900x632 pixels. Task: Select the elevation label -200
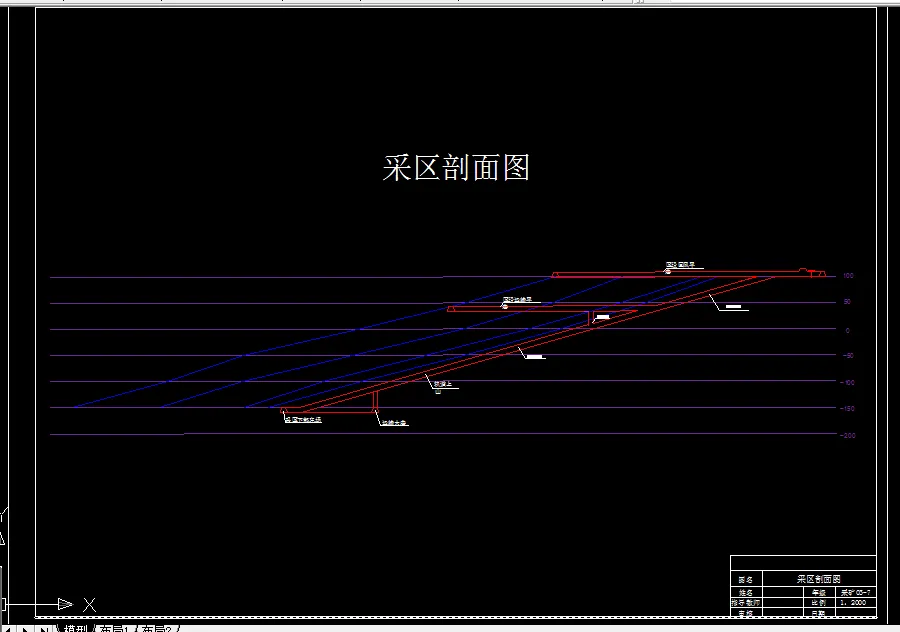click(848, 436)
